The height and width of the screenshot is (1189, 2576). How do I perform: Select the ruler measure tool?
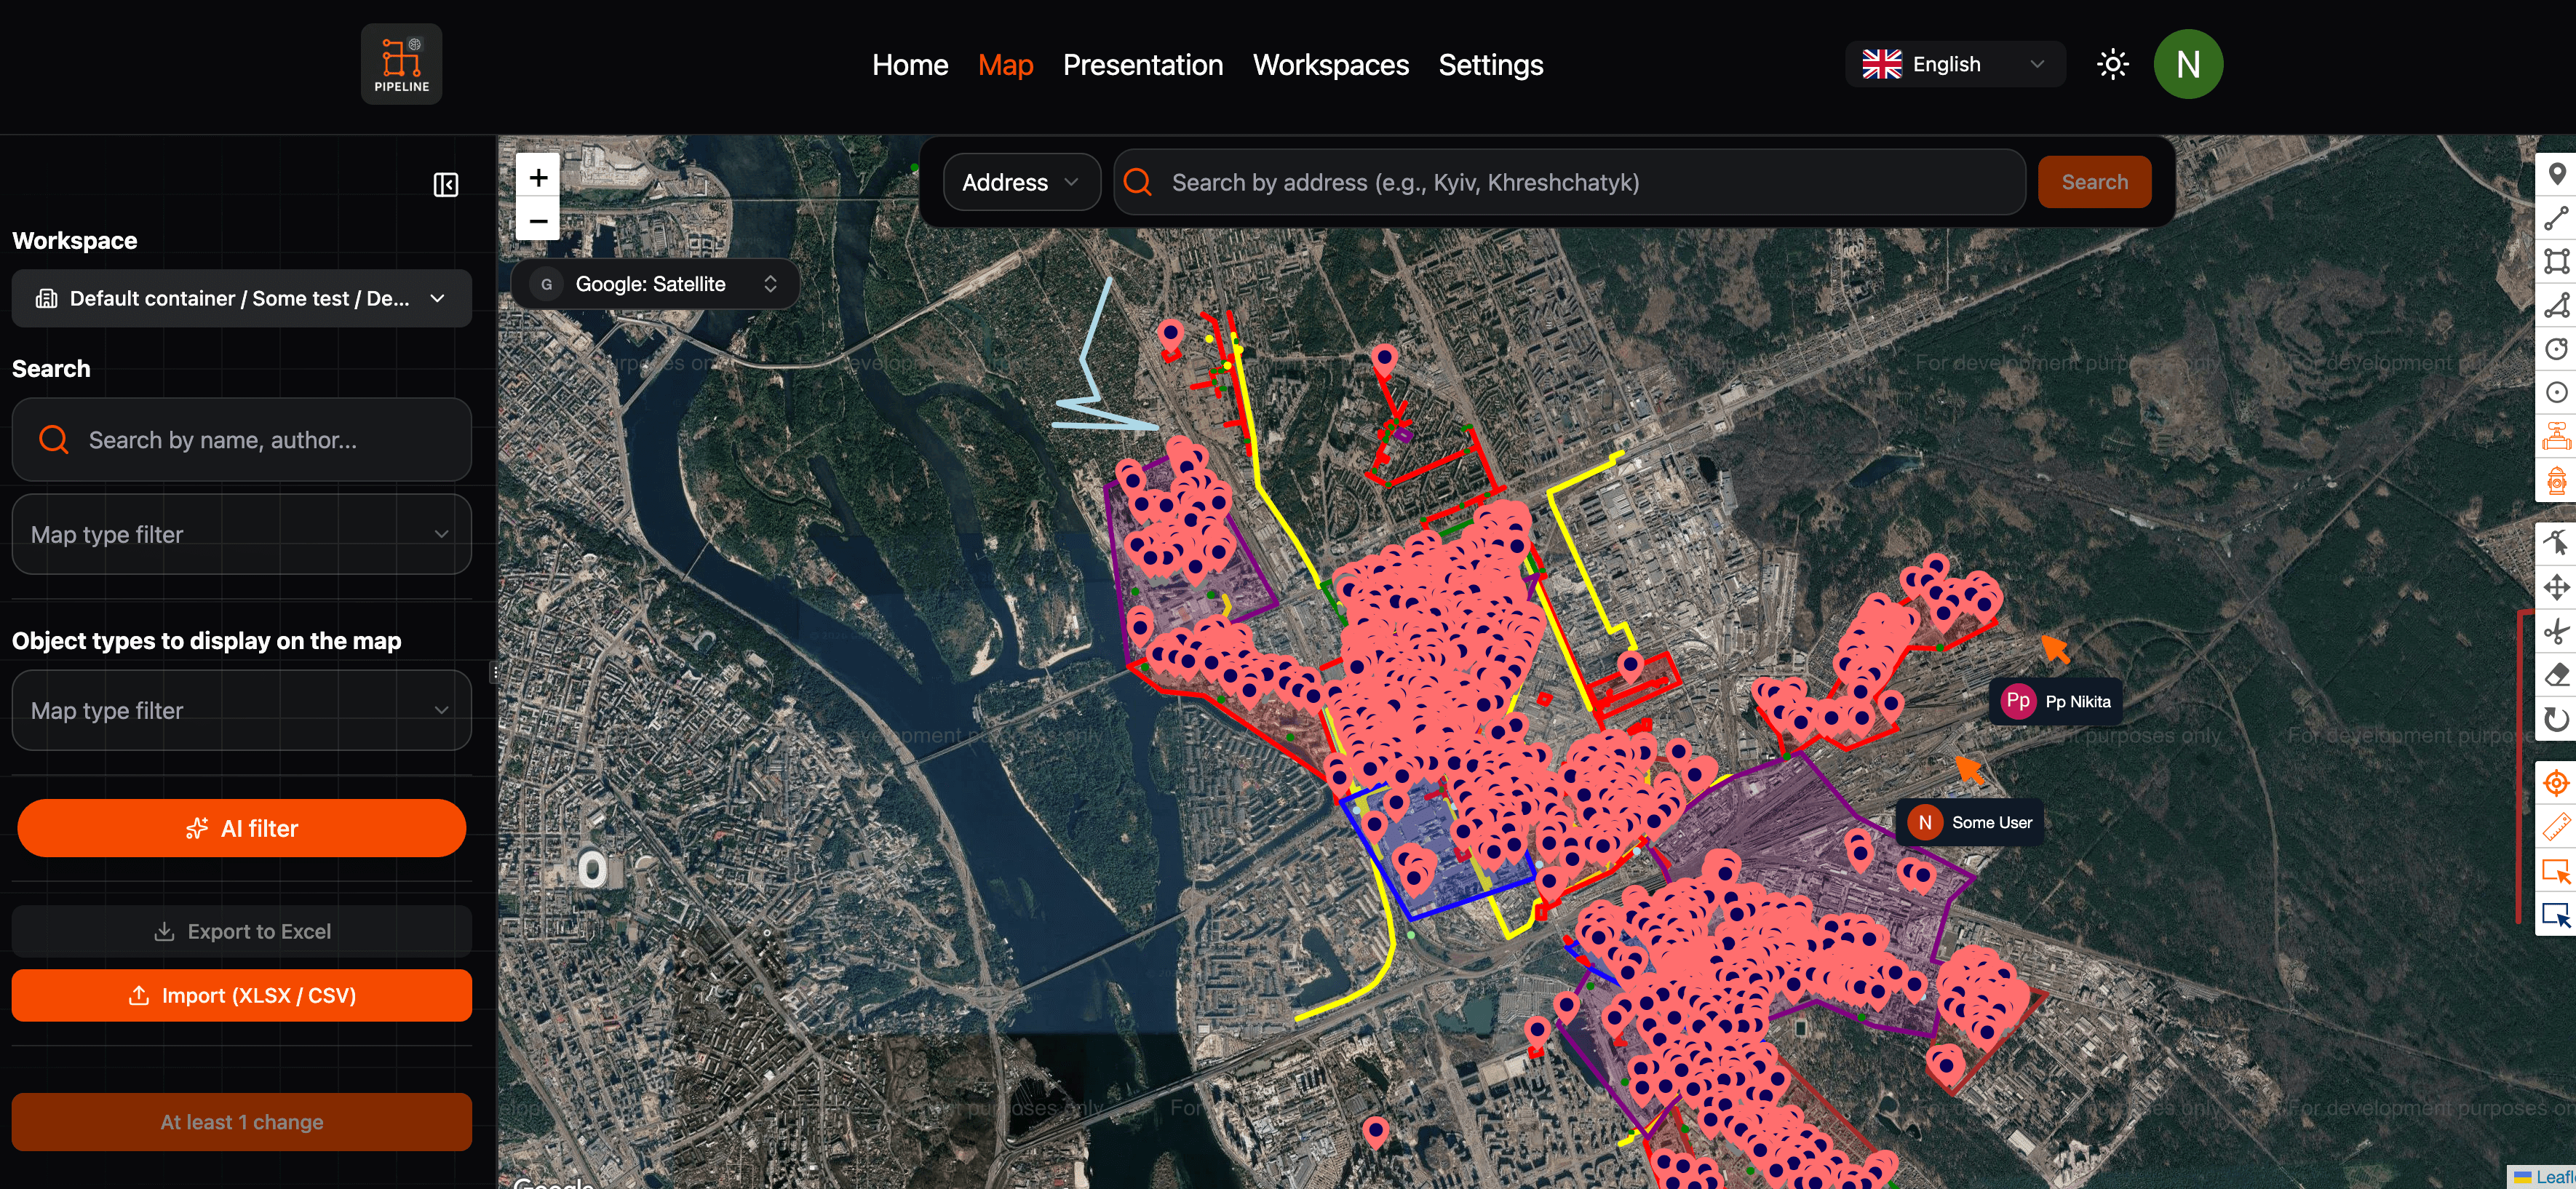(2556, 827)
